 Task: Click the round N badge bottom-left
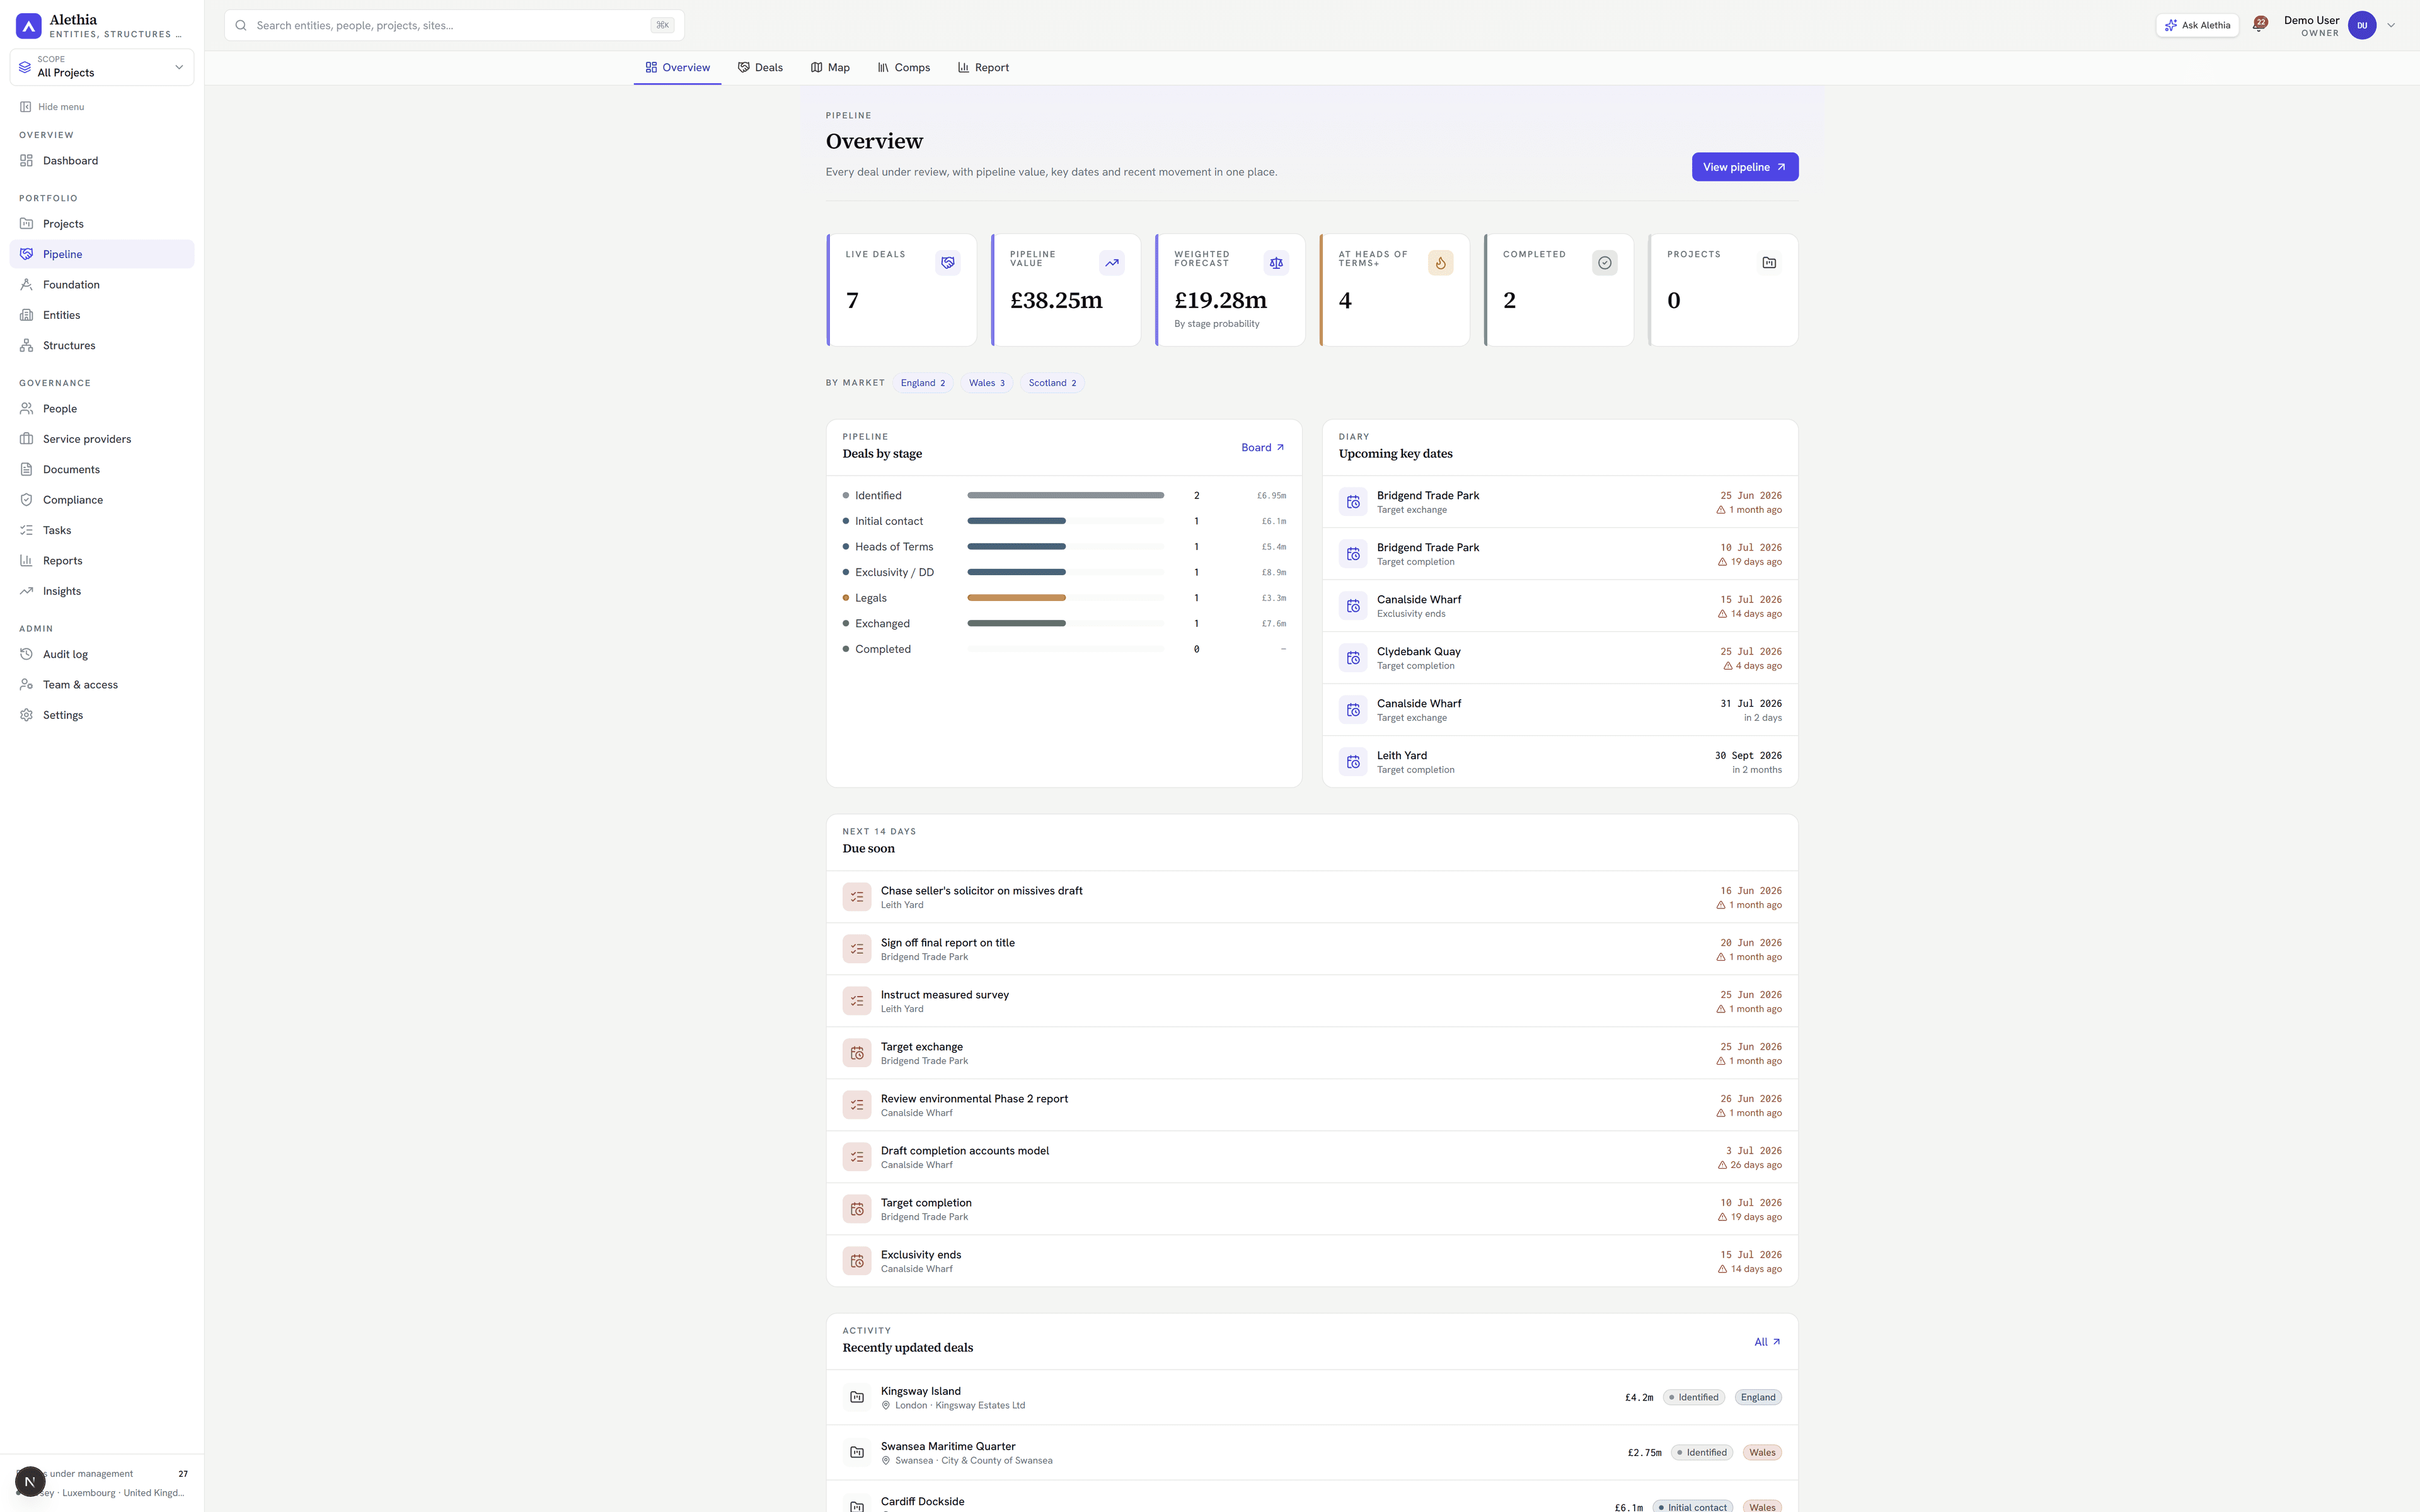click(30, 1481)
